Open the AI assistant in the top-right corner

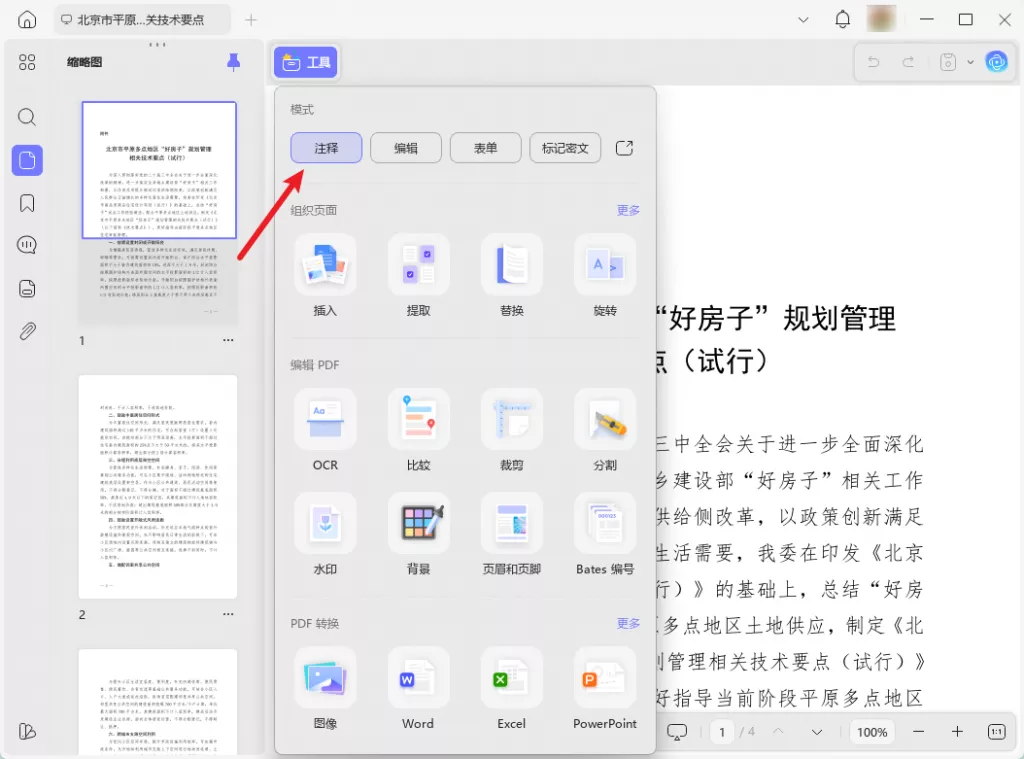coord(997,61)
